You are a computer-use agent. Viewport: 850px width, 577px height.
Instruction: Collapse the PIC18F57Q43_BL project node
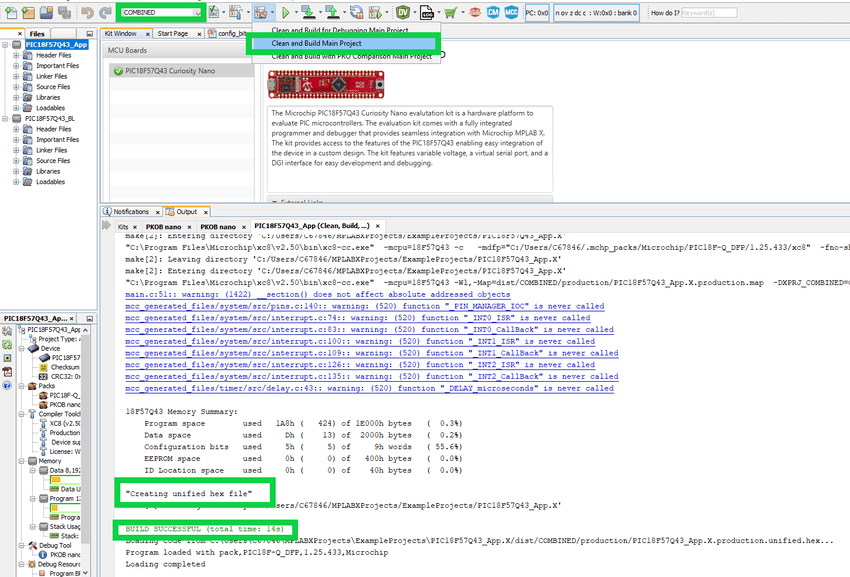(5, 118)
